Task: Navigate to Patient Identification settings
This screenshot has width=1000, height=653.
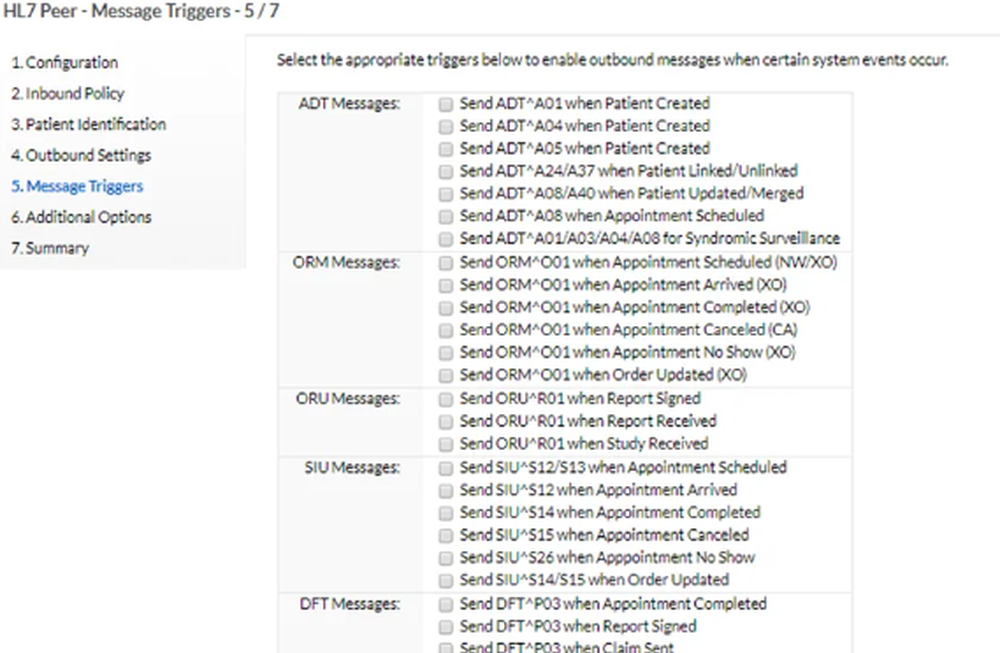Action: [x=87, y=124]
